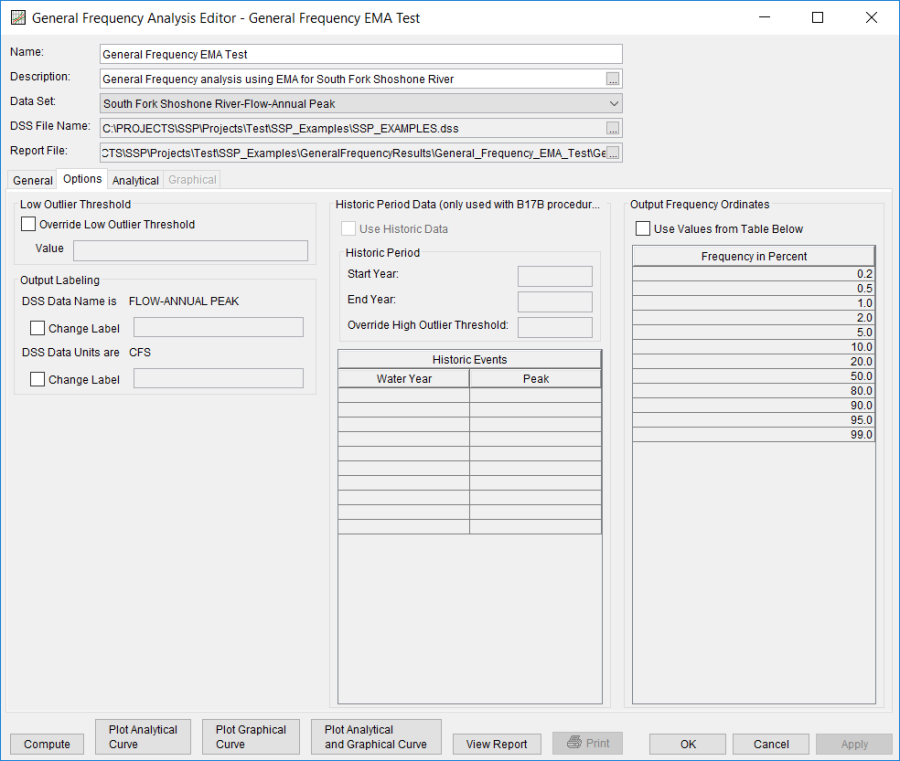Viewport: 900px width, 761px height.
Task: Click the Report File ellipsis button
Action: coord(613,153)
